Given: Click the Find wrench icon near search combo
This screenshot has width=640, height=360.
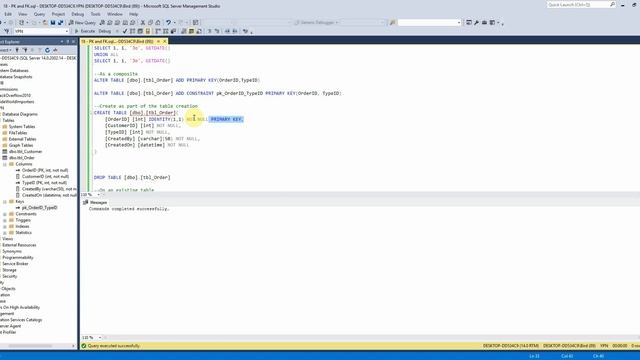Looking at the screenshot, I should 393,22.
